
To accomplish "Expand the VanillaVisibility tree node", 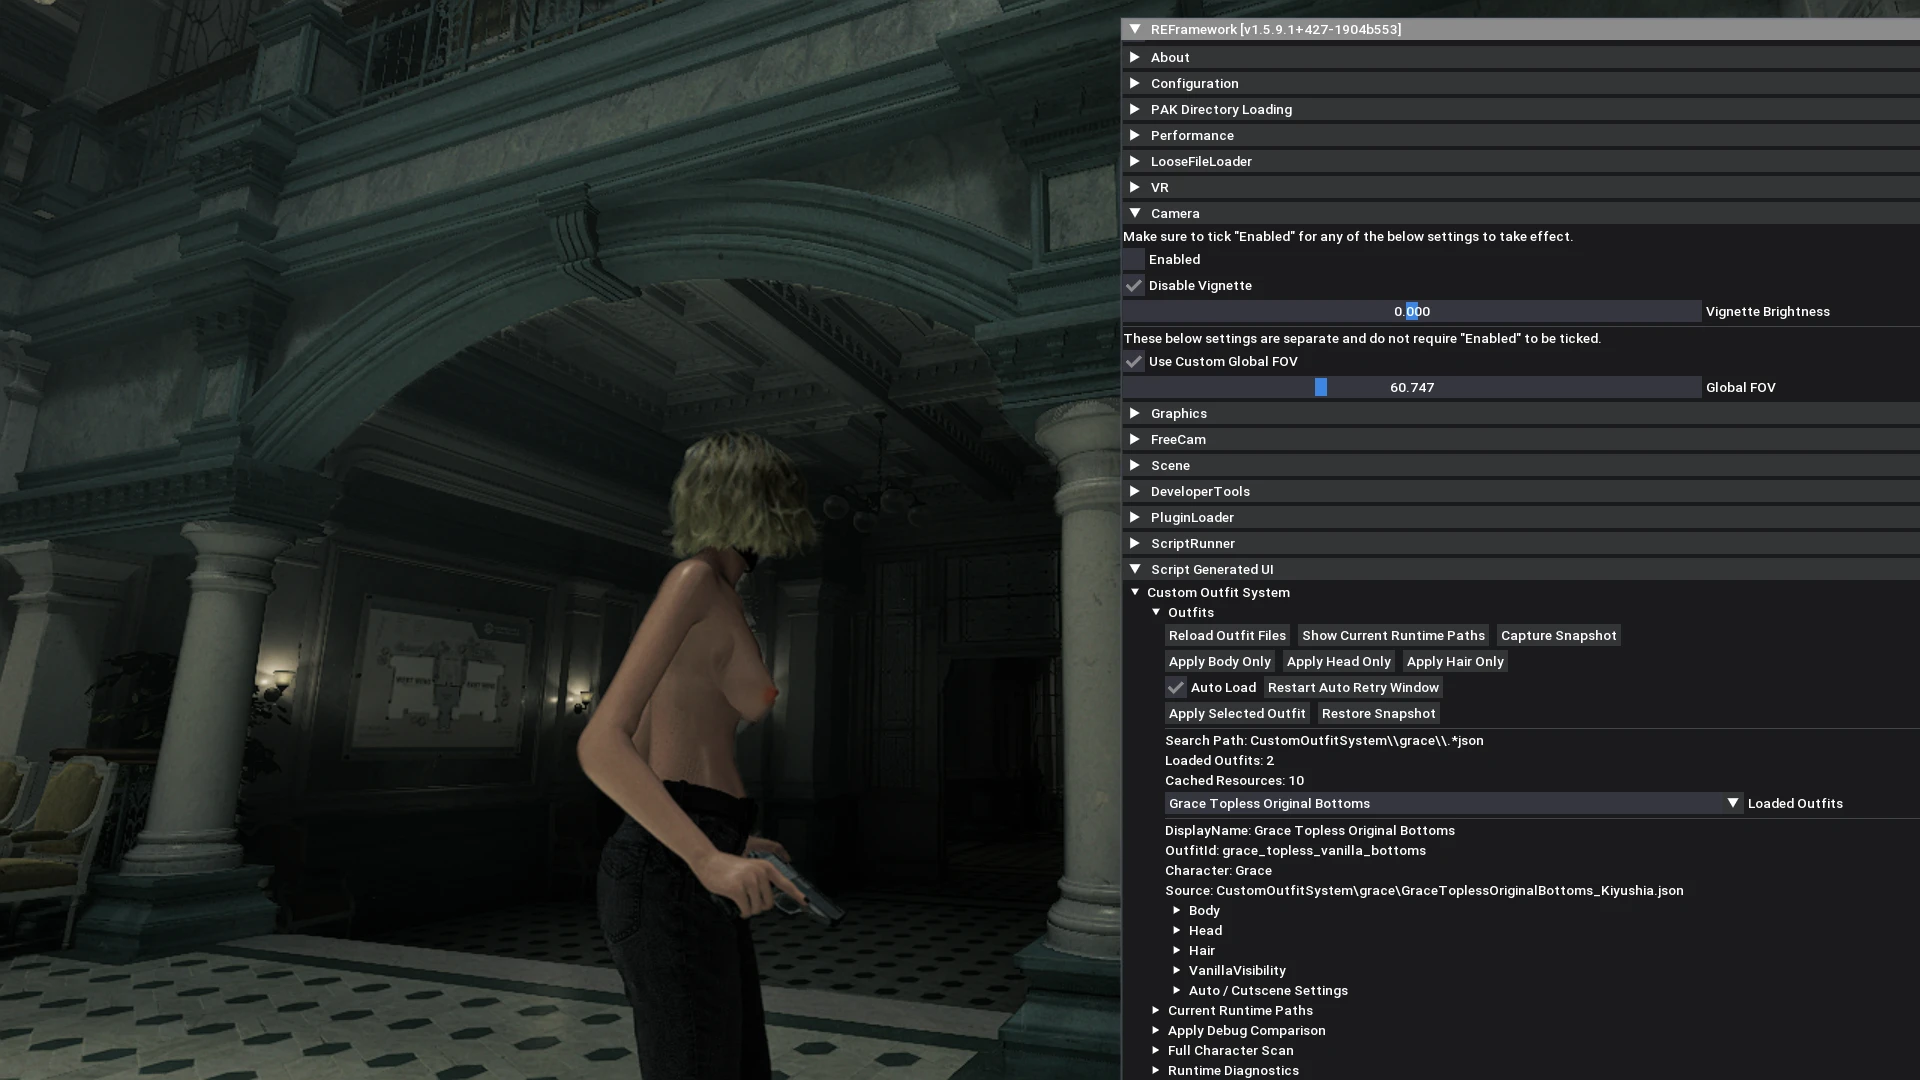I will (x=1177, y=970).
